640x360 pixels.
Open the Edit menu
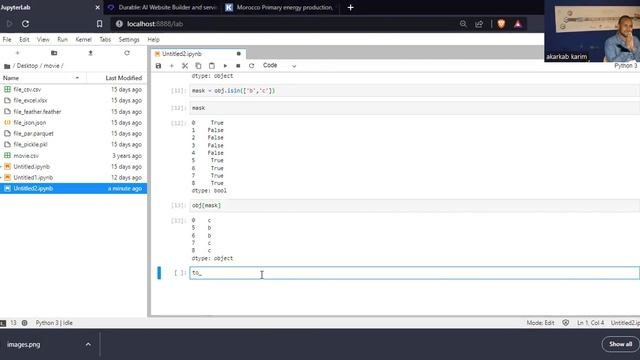24,40
